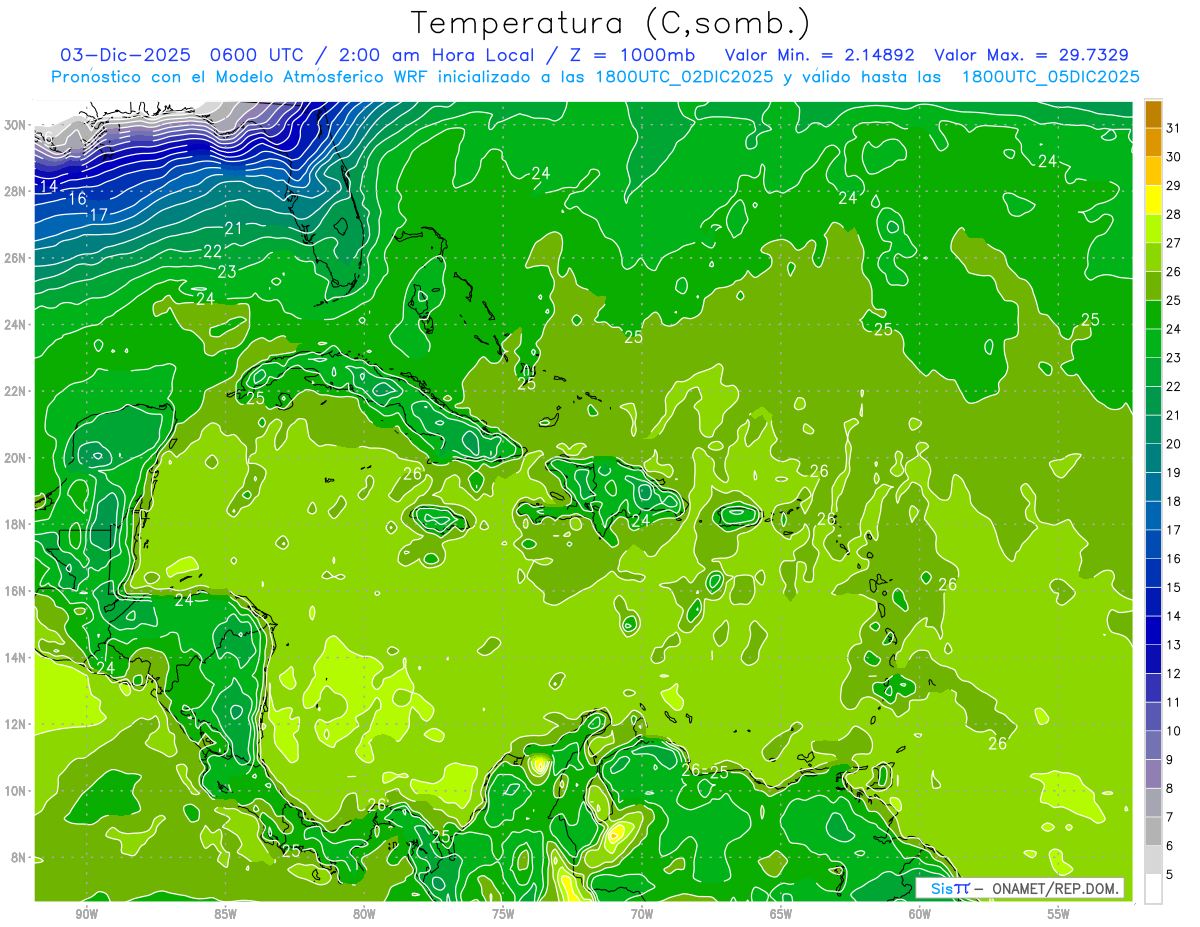Screen dimensions: 1200x927
Task: Click the color scale label 20
Action: tap(1173, 444)
